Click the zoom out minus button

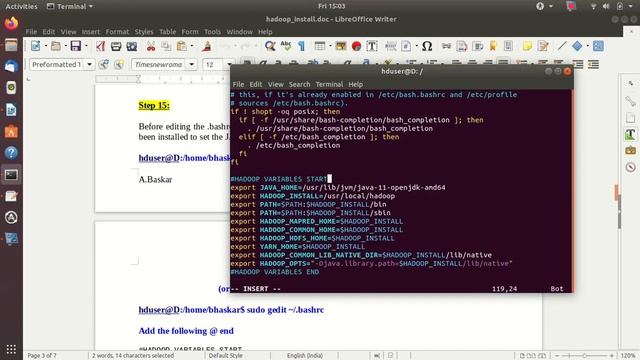[557, 356]
